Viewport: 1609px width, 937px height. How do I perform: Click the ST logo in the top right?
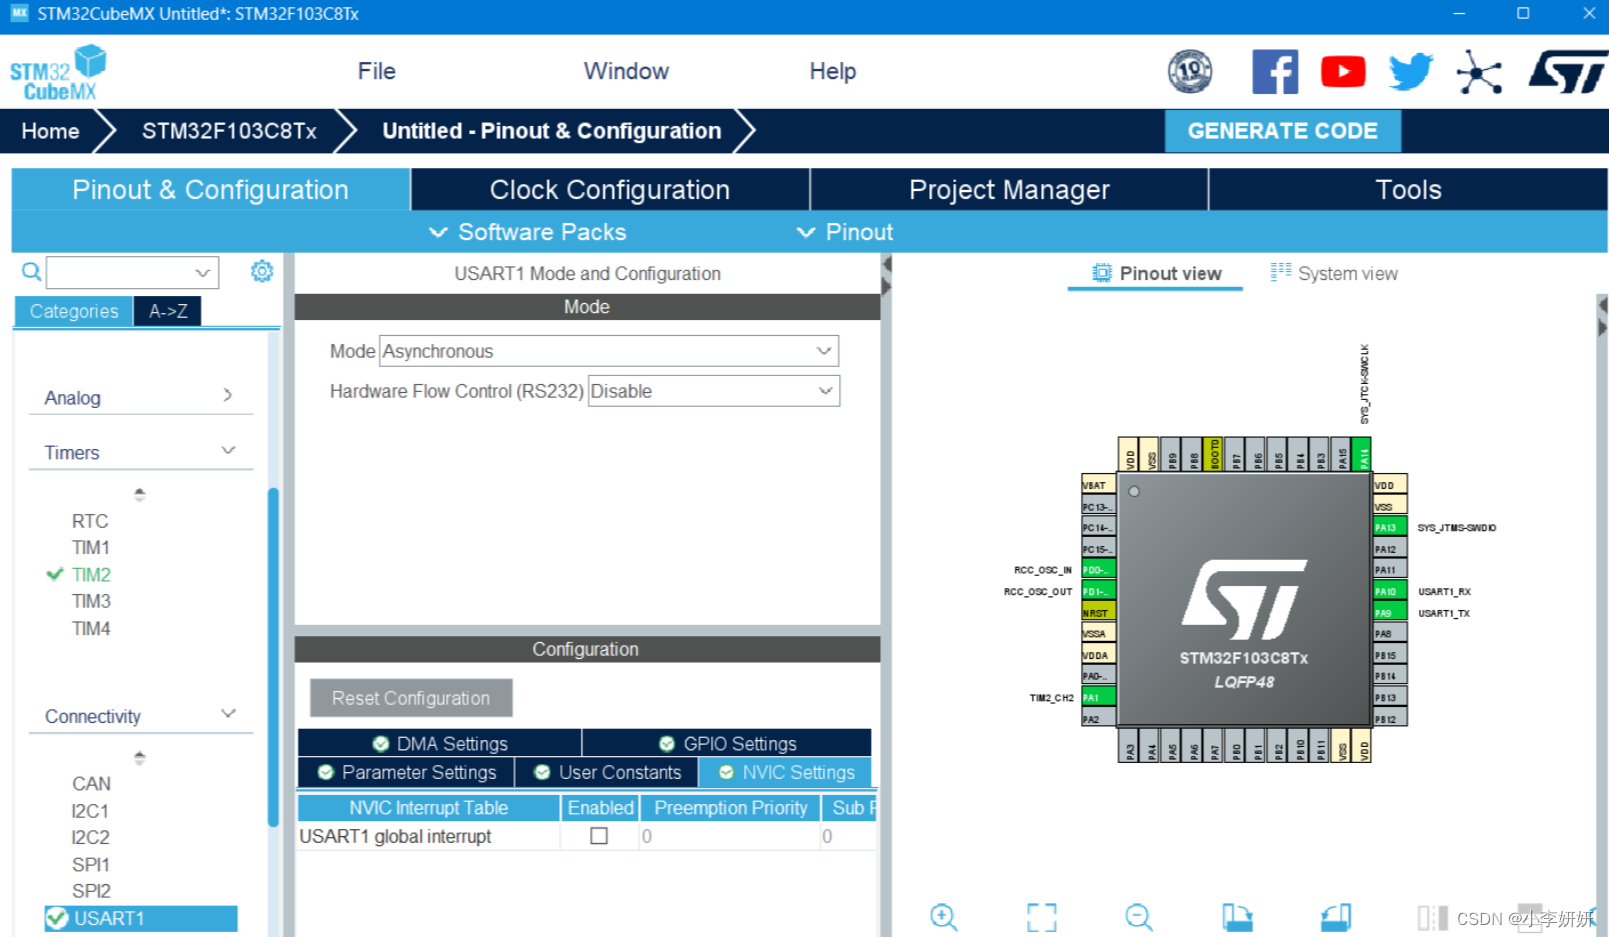(x=1566, y=71)
